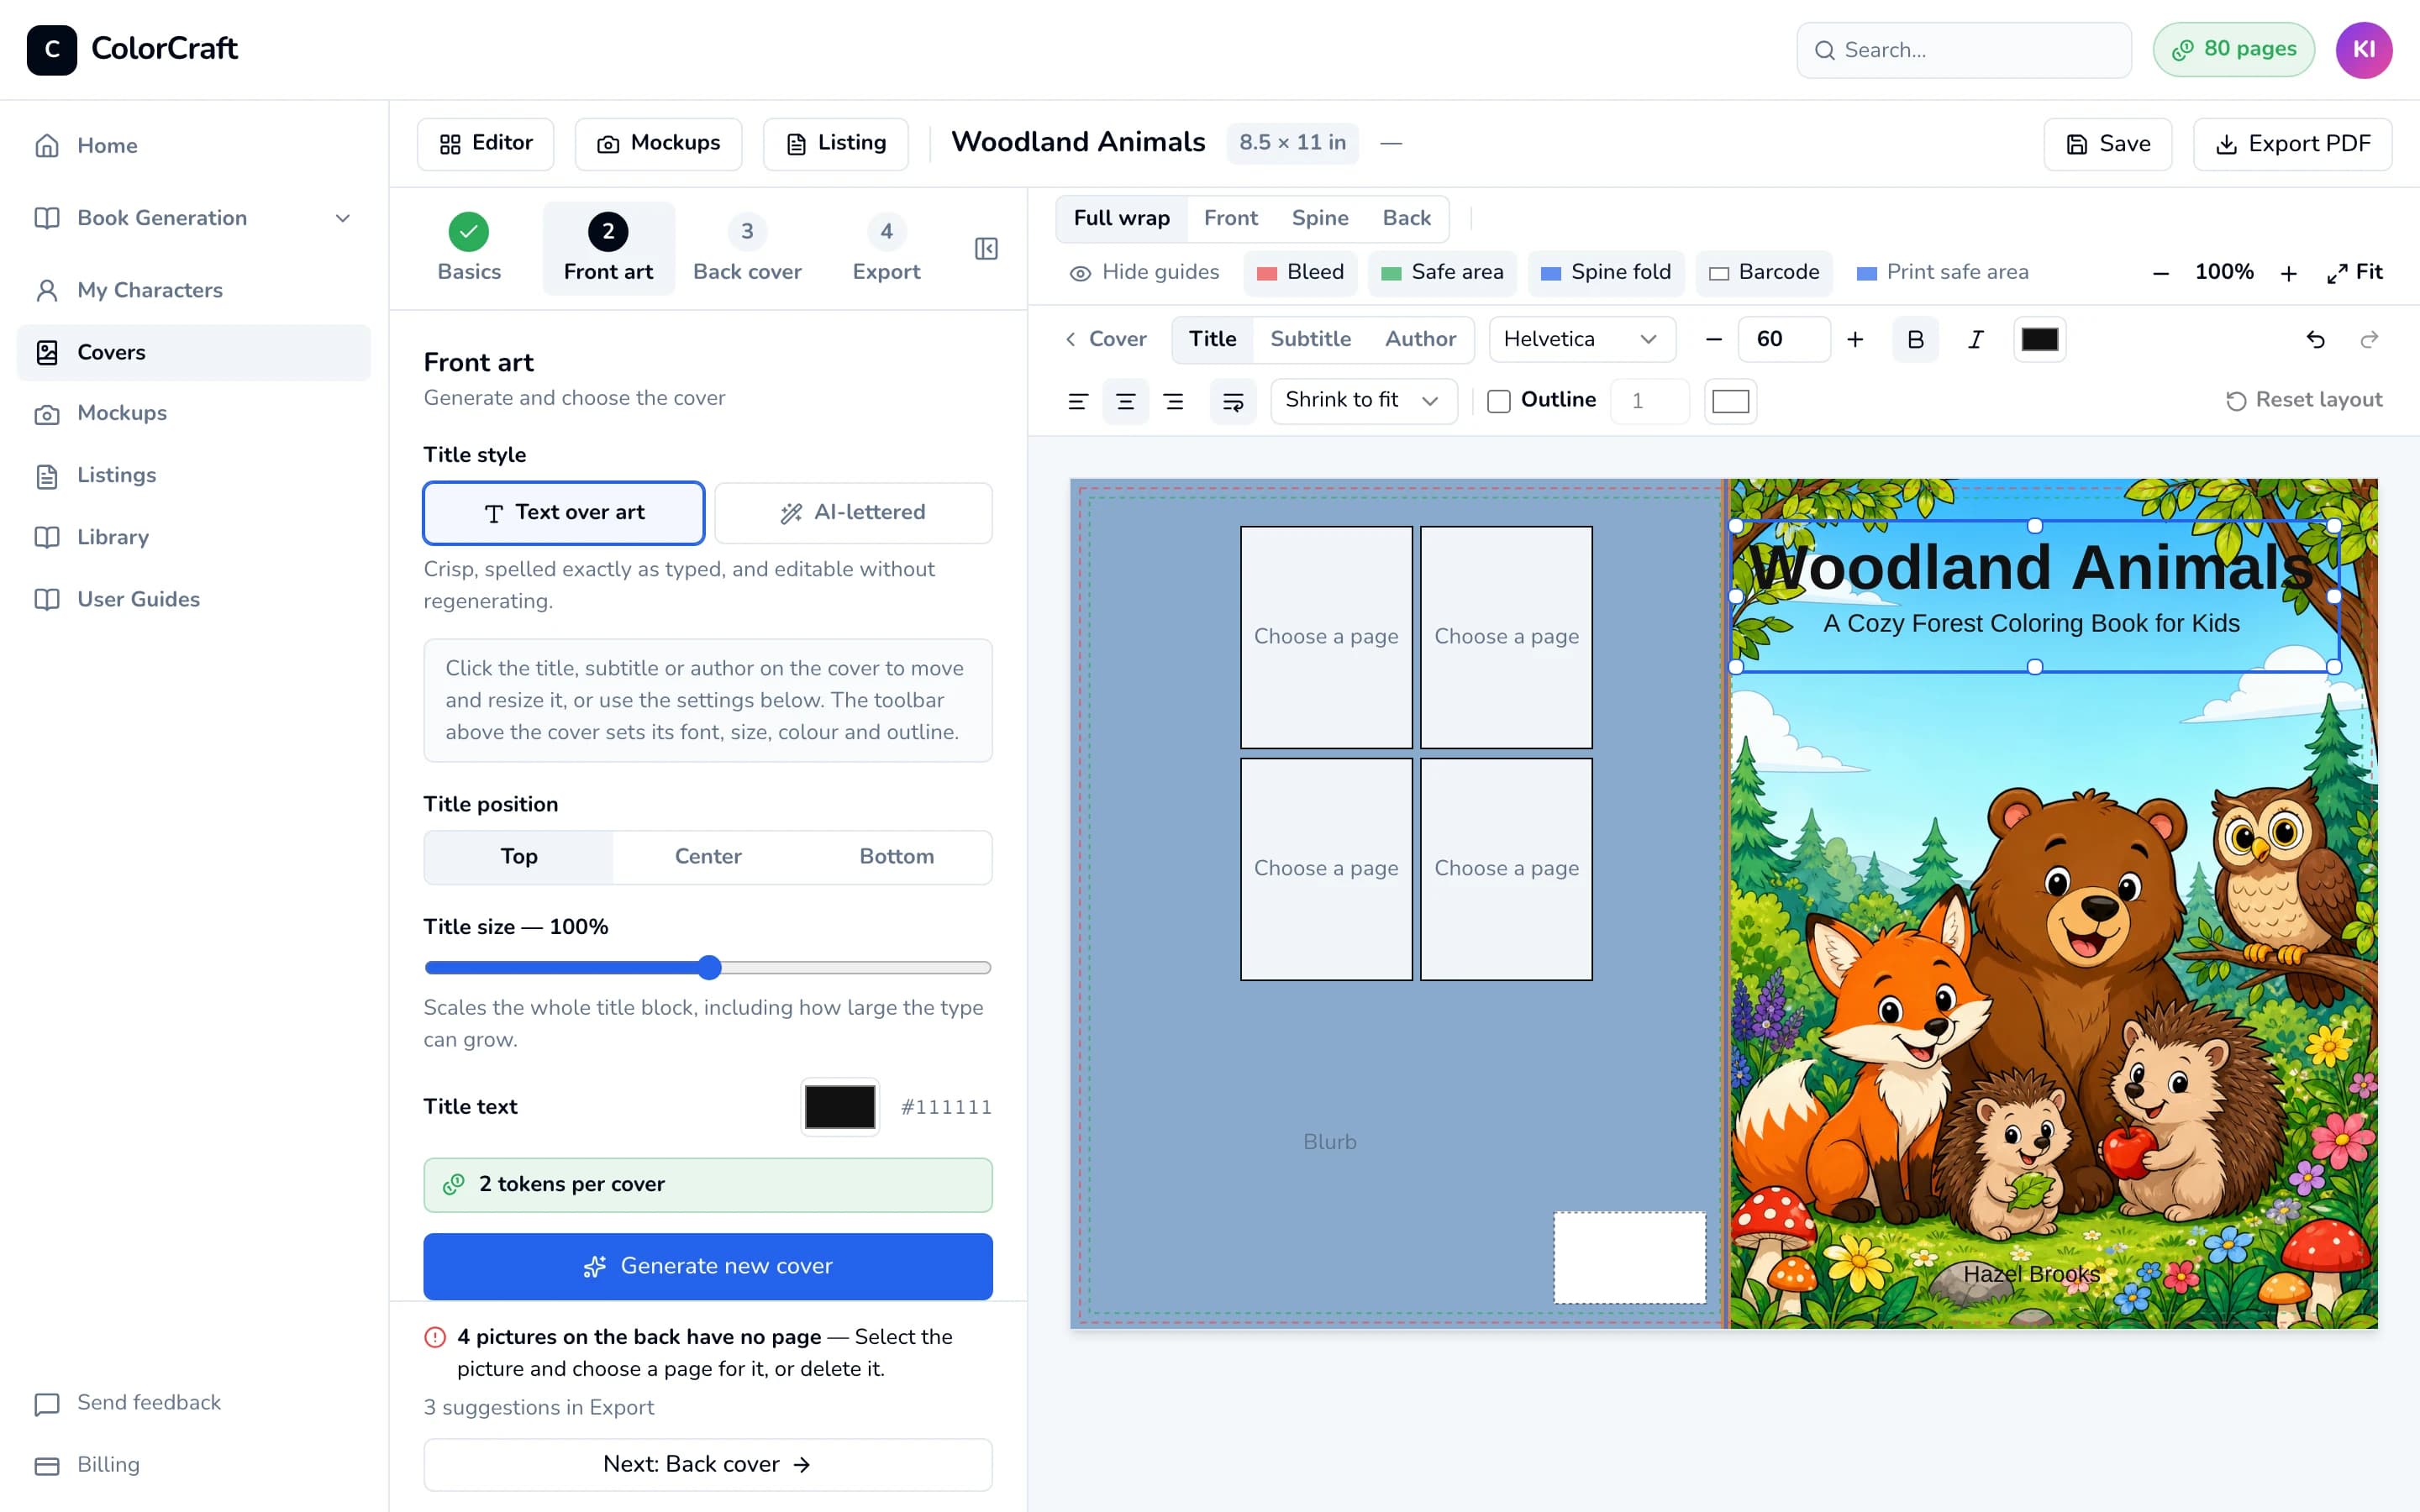Toggle the Barcode guide
Screen dimensions: 2420x1512
point(1763,273)
